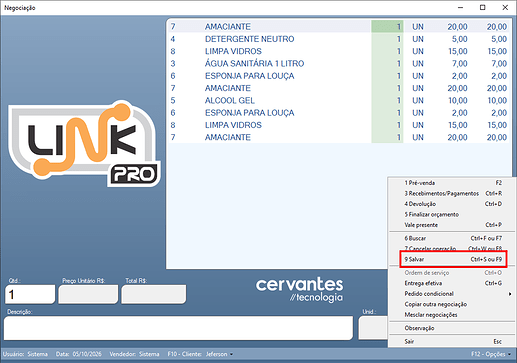Focus the 'Descrição' text box

(178, 328)
